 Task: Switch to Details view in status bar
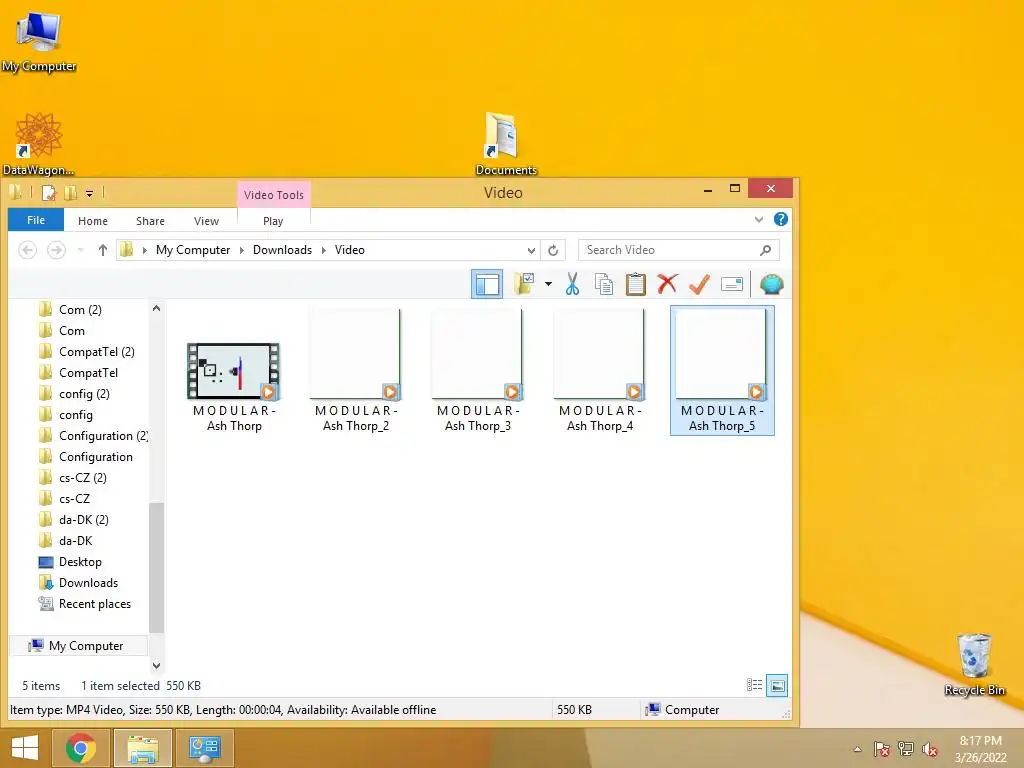pos(754,685)
